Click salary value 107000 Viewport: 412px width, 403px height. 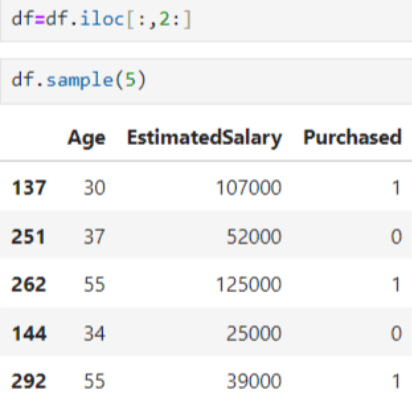pyautogui.click(x=249, y=188)
